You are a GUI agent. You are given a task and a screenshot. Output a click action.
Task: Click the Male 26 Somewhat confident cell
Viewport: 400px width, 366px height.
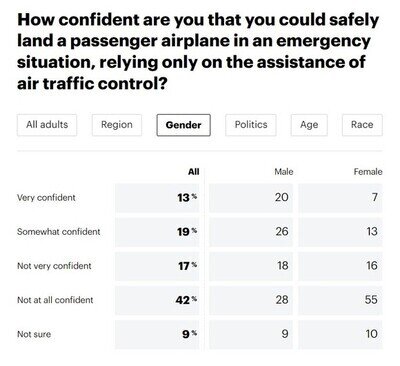[x=251, y=232]
